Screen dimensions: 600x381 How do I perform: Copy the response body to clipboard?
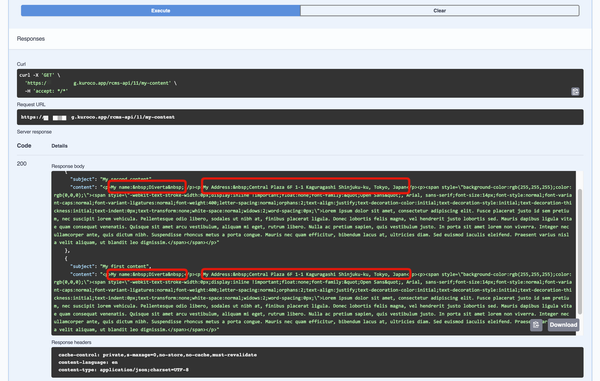pyautogui.click(x=536, y=325)
